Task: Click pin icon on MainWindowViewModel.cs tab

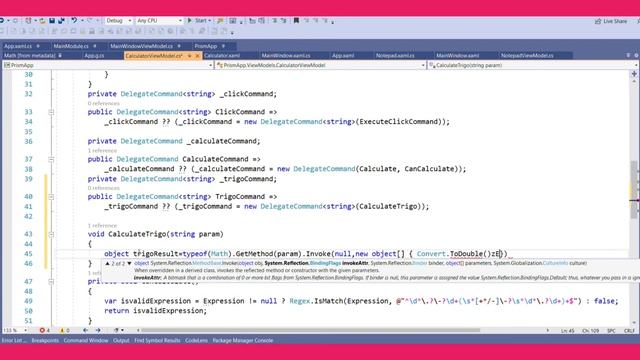Action: tap(179, 46)
